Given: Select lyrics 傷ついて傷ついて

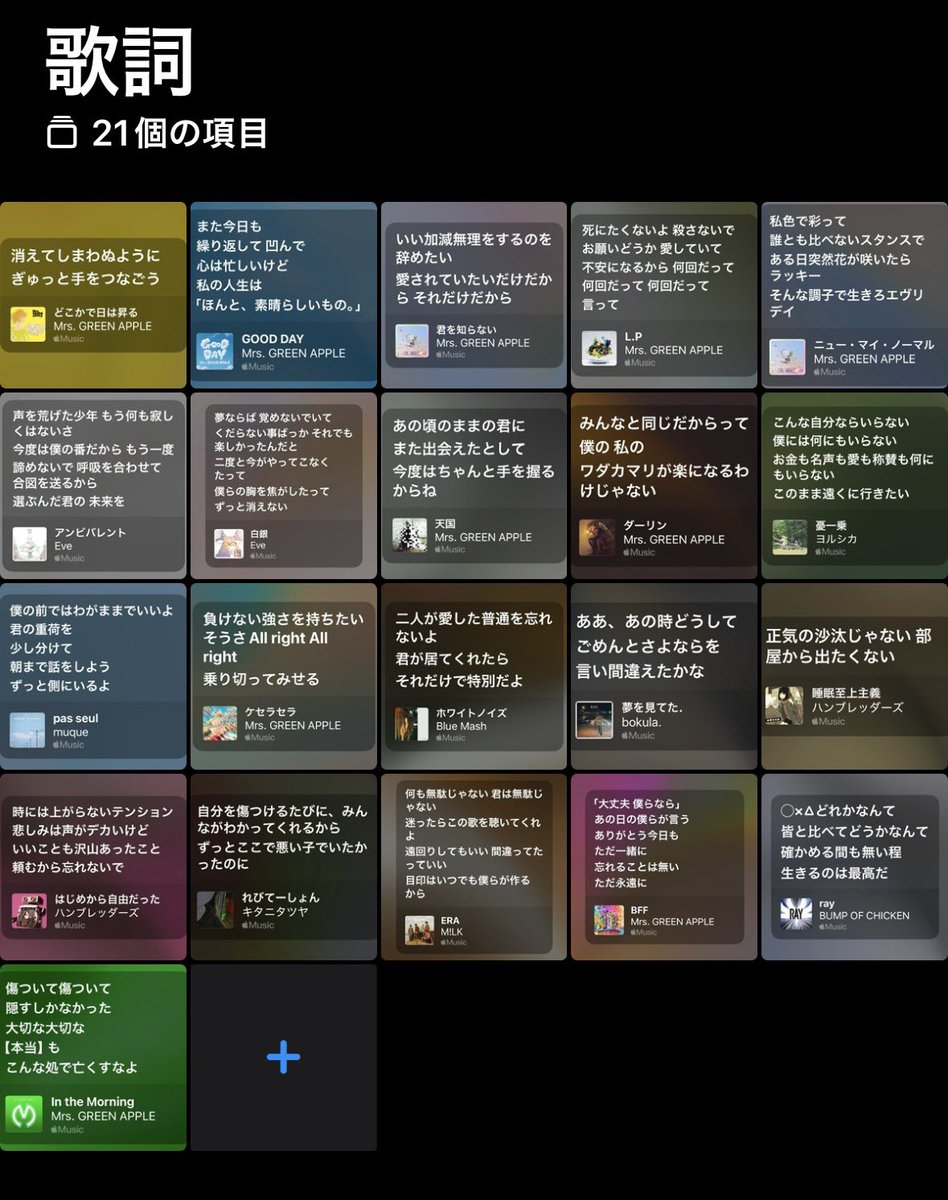Looking at the screenshot, I should click(72, 1027).
